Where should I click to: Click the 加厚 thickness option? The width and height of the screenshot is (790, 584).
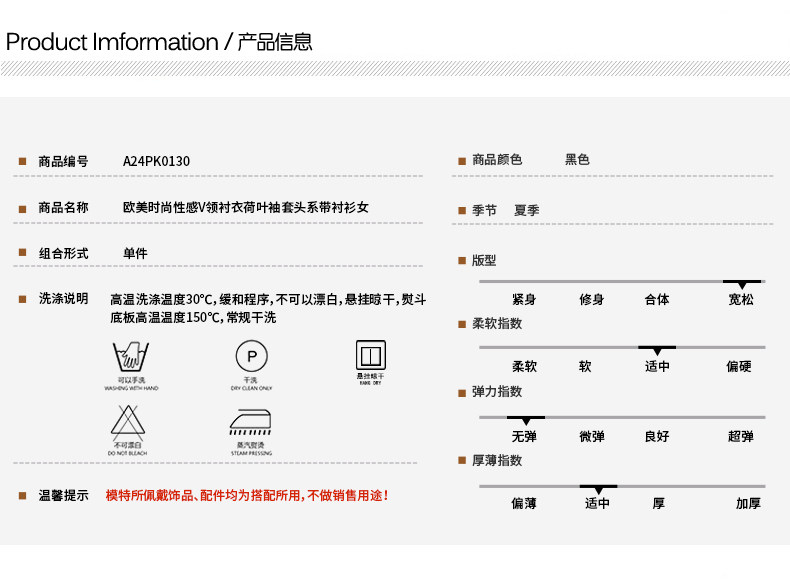click(748, 503)
